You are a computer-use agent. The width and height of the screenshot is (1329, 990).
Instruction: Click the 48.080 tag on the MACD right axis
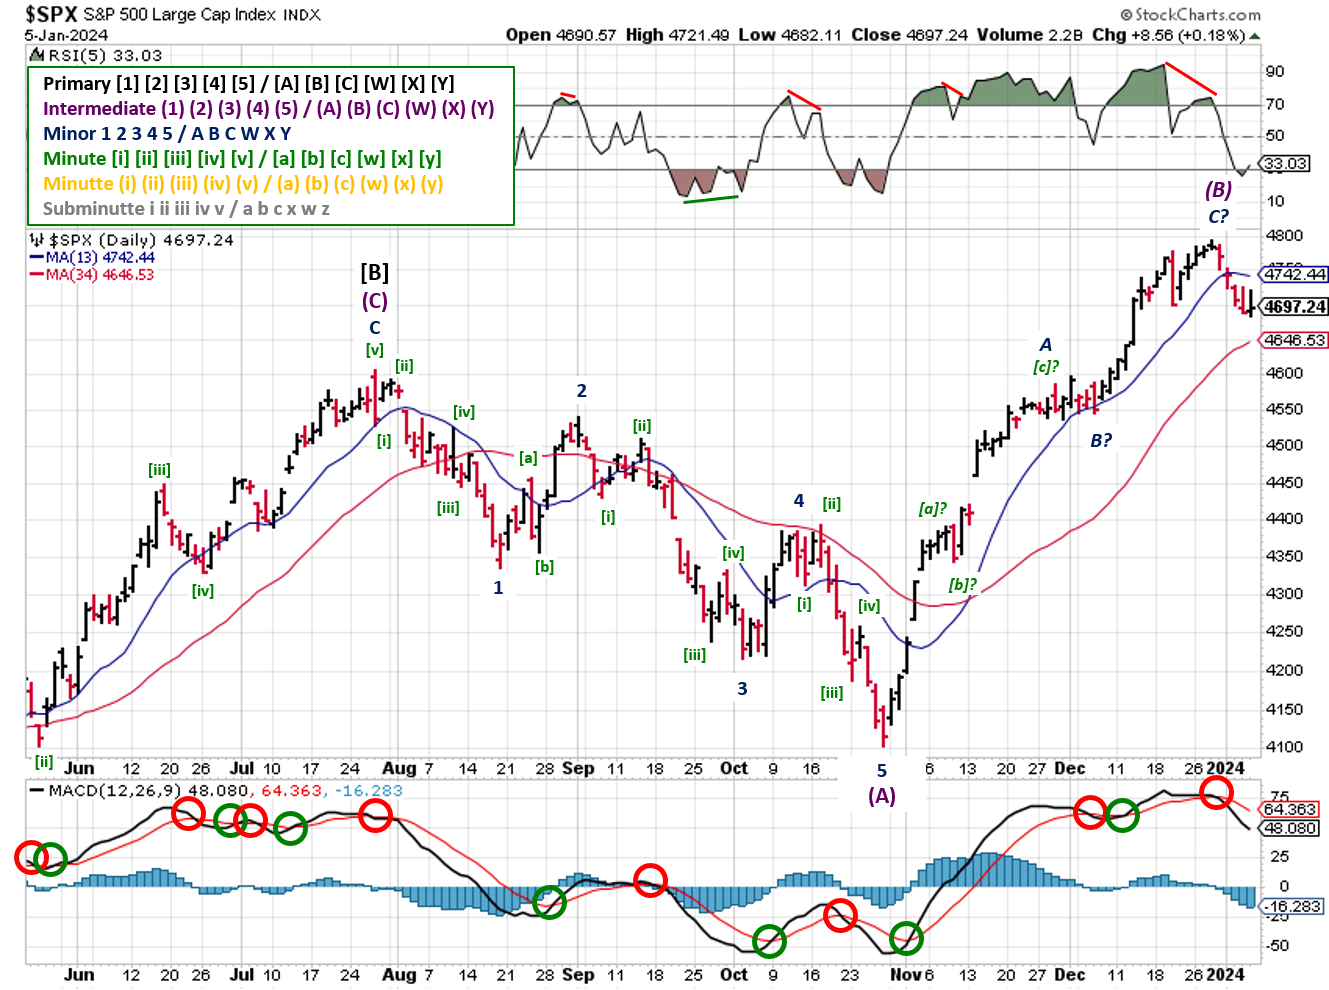tap(1290, 828)
